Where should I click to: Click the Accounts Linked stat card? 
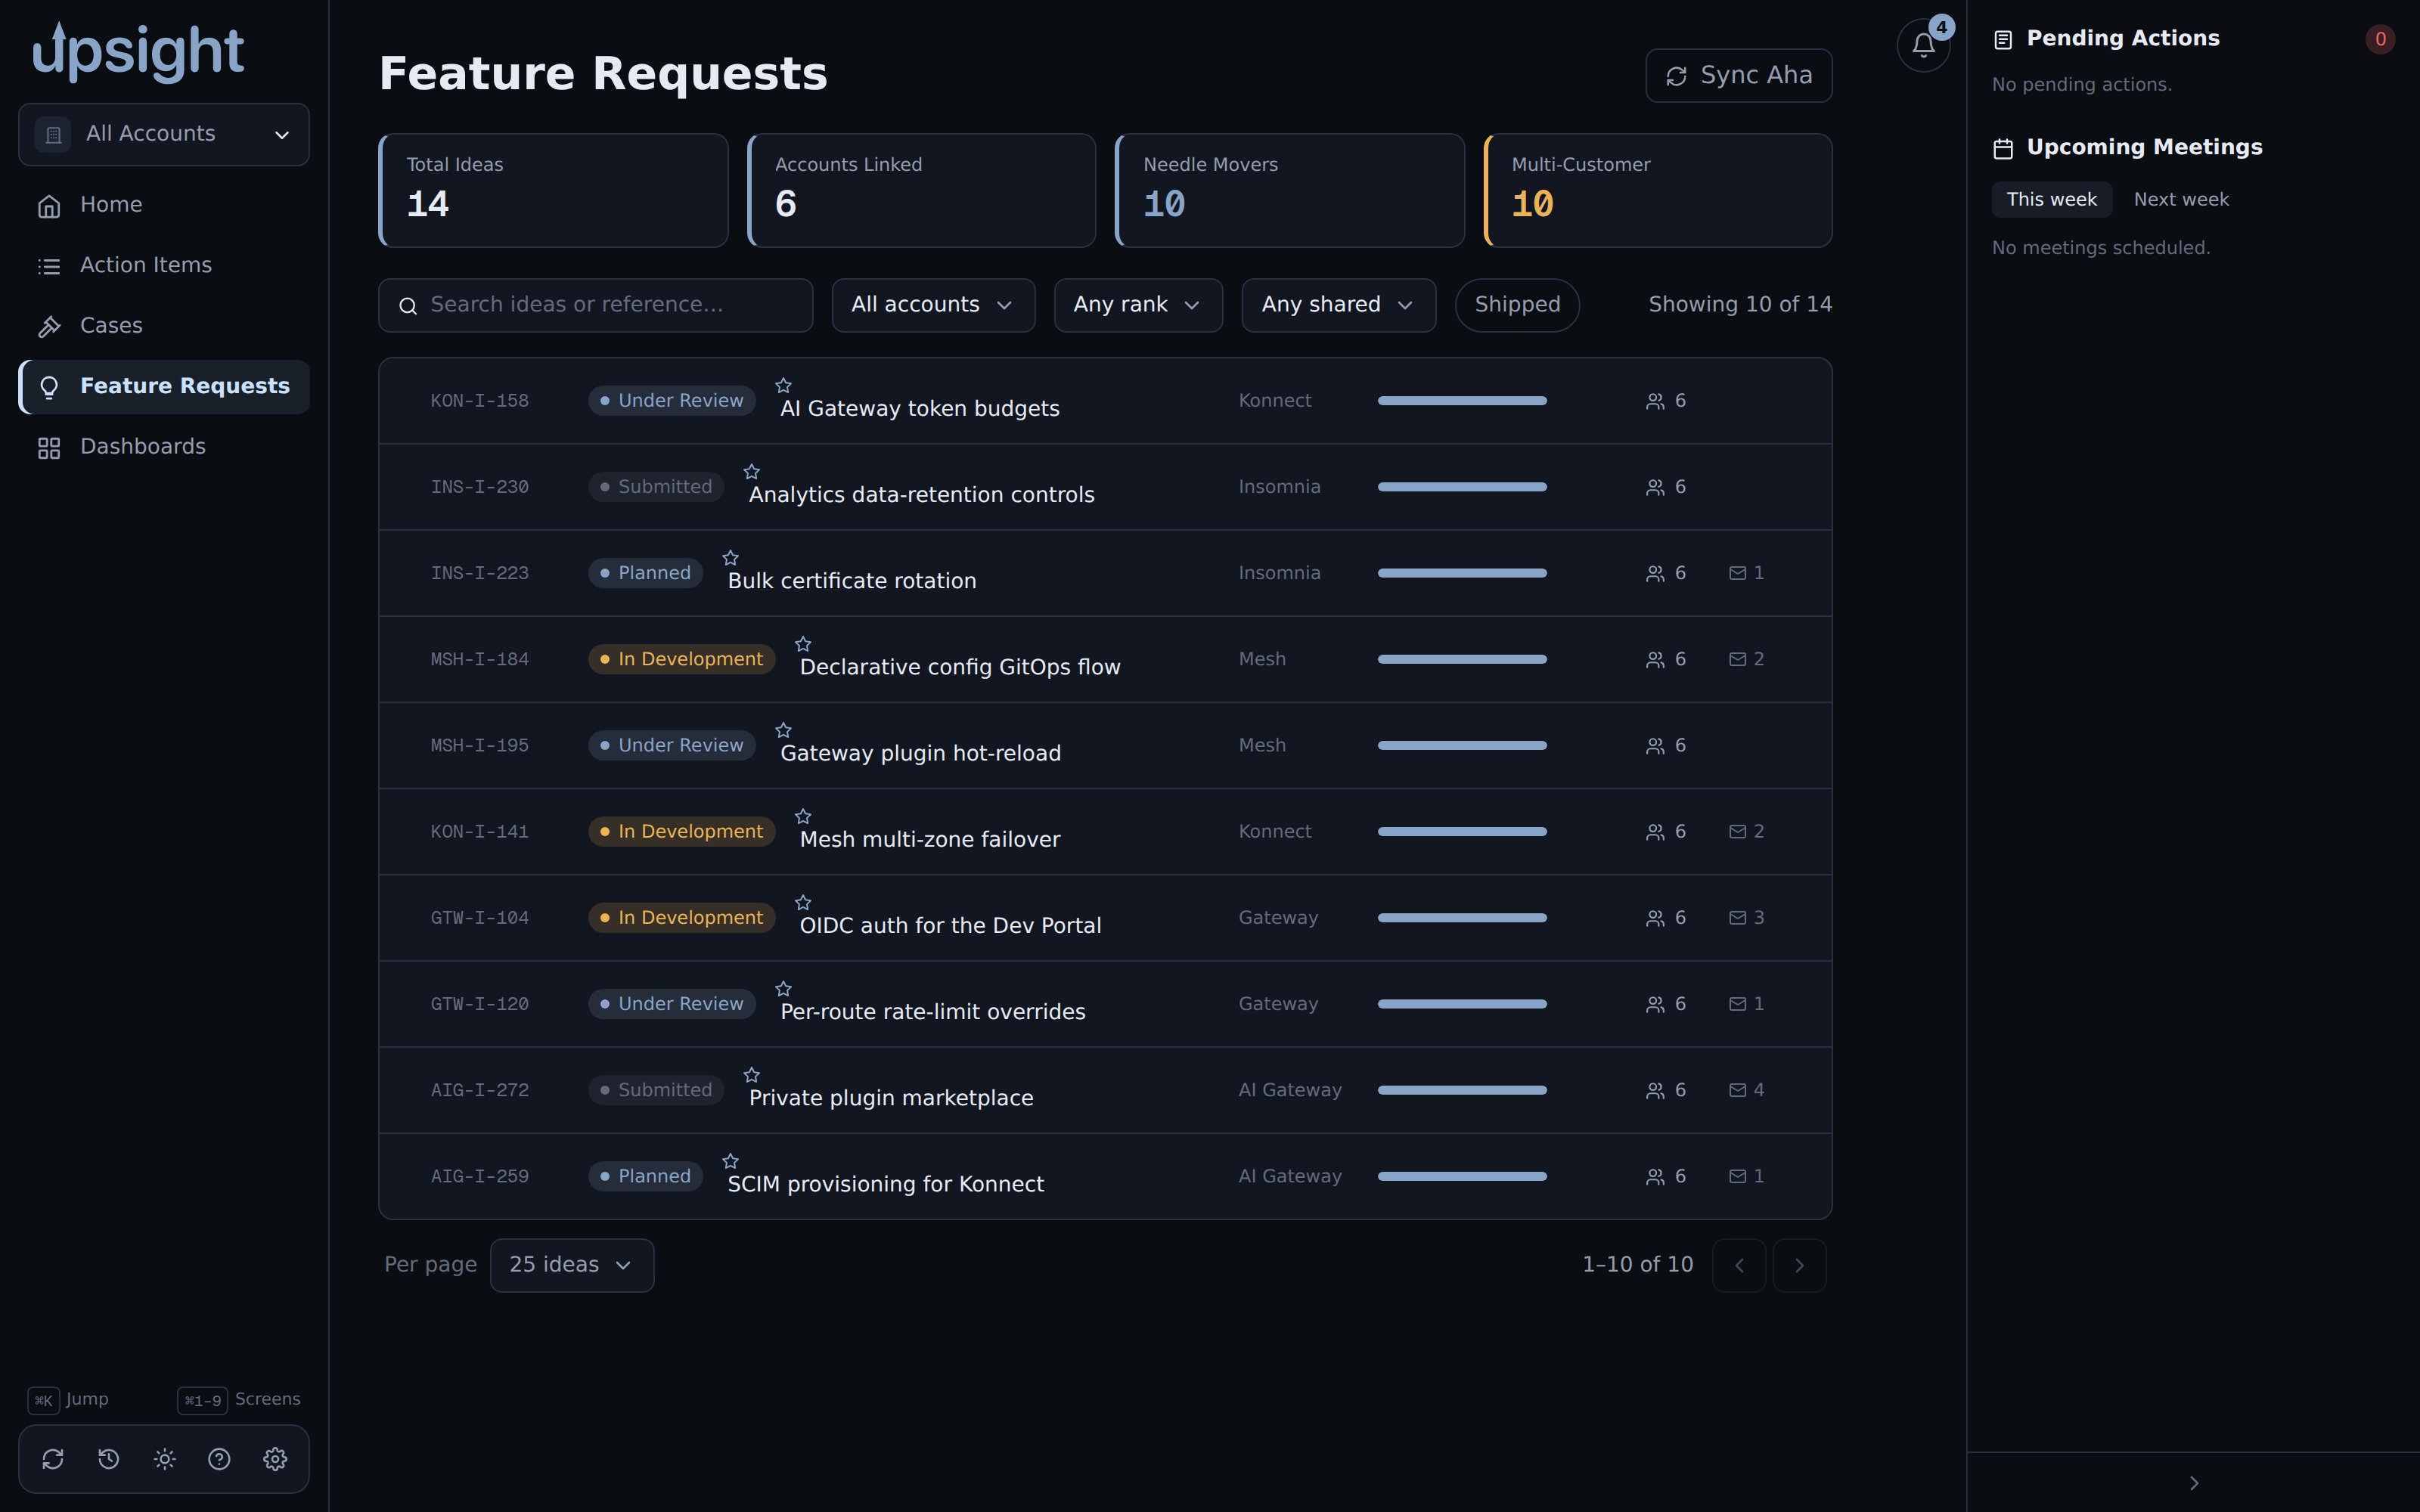point(921,190)
